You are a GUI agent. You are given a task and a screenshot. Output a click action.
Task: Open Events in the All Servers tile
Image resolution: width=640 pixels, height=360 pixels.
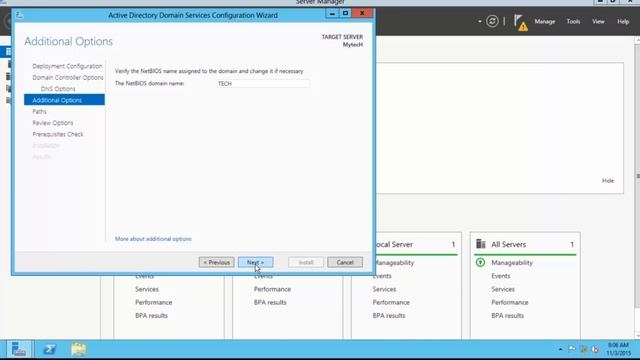coord(501,276)
